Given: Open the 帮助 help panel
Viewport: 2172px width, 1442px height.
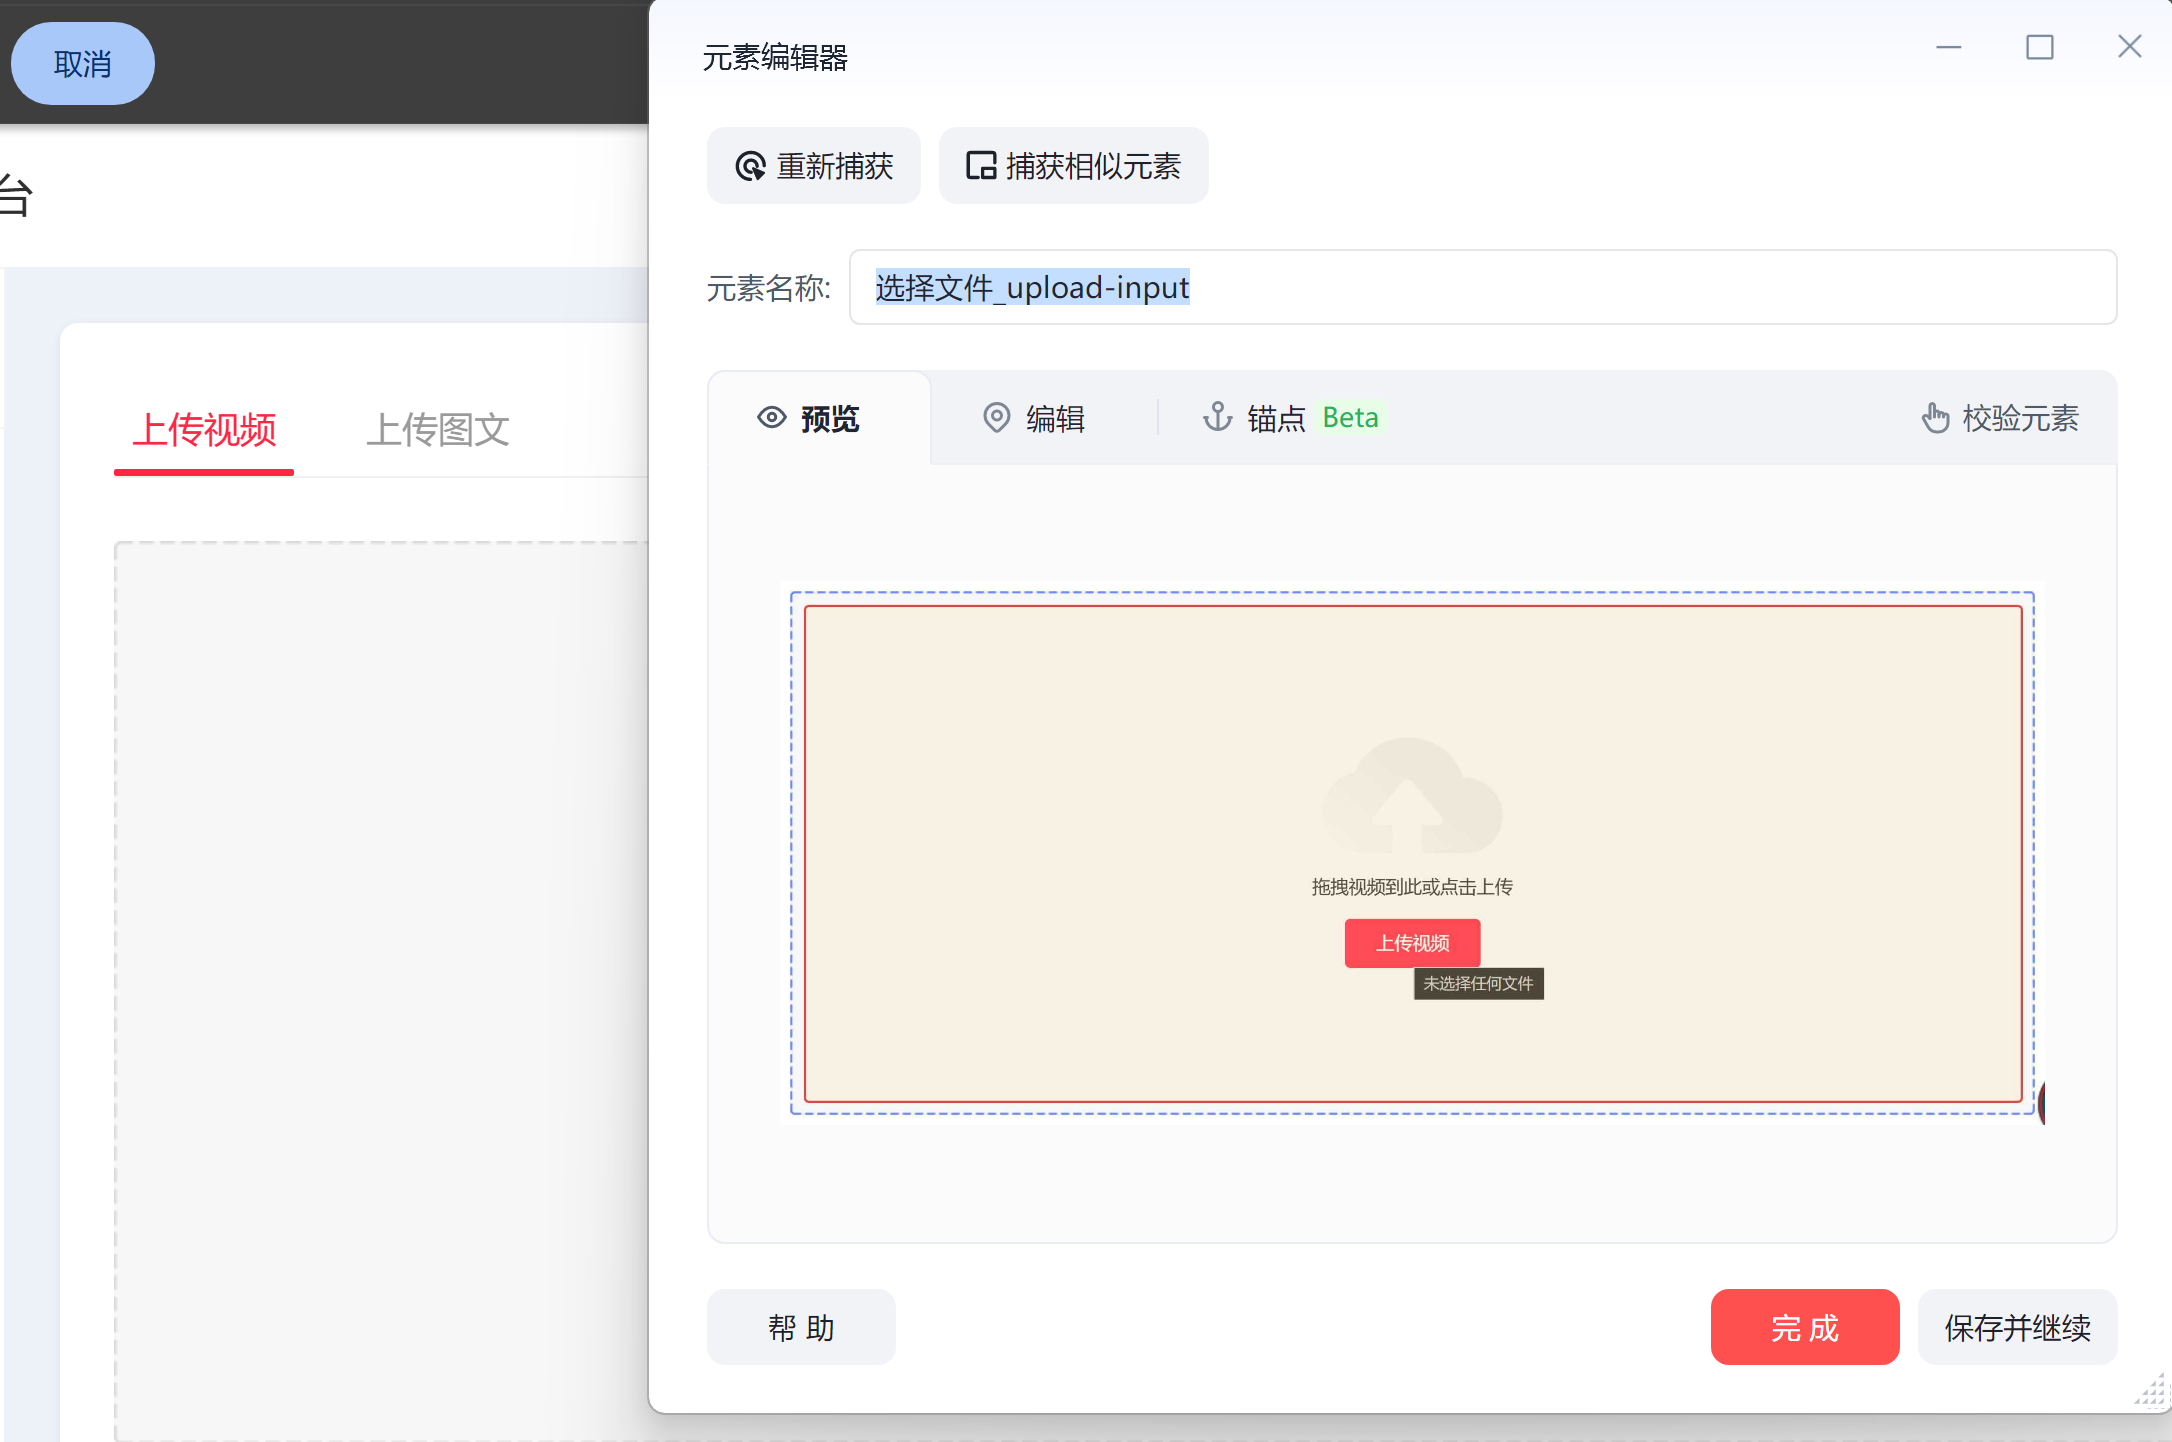Looking at the screenshot, I should tap(801, 1327).
